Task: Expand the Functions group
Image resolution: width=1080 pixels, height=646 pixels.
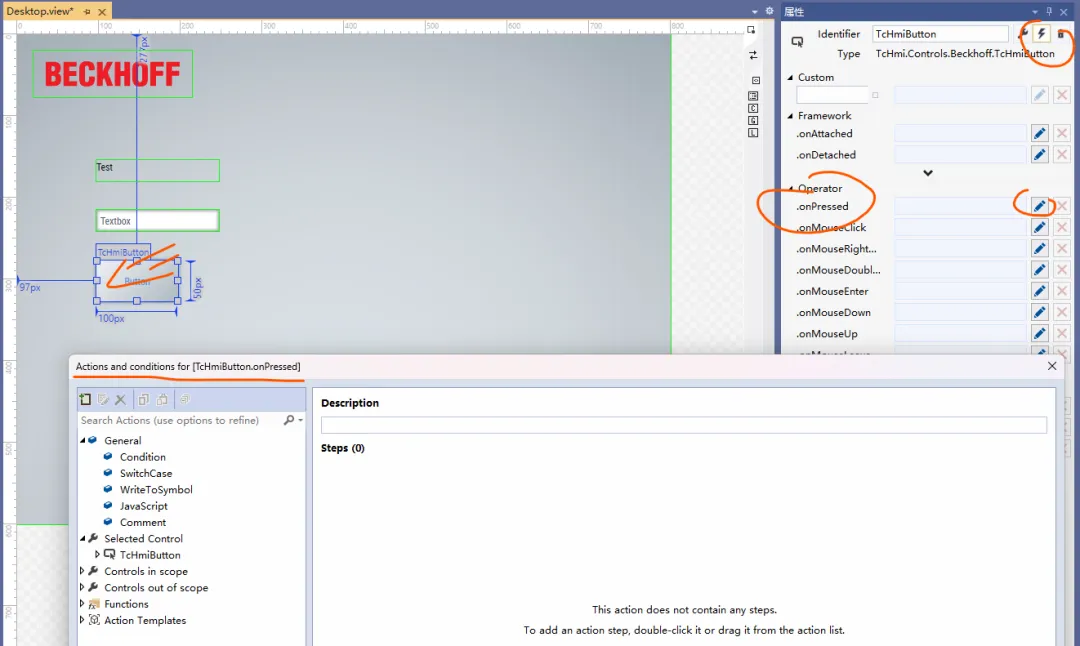Action: point(82,604)
